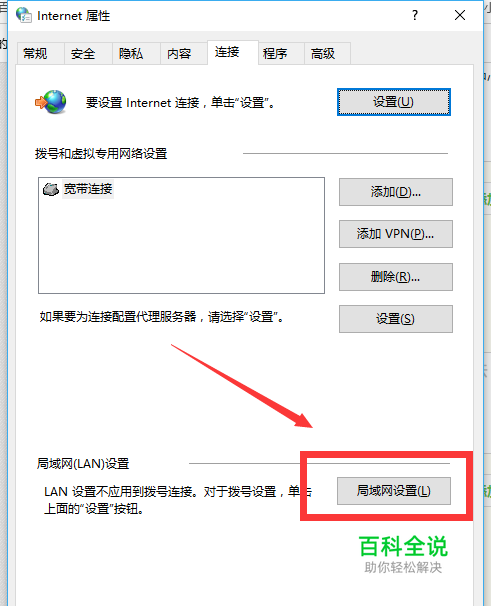Click the 删除(R)... button
491x606 pixels.
pos(396,277)
